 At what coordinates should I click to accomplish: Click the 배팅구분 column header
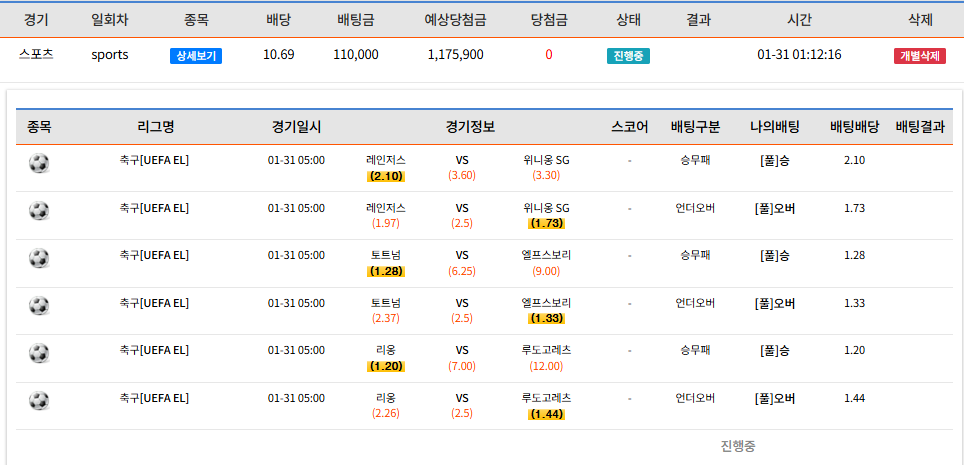695,127
